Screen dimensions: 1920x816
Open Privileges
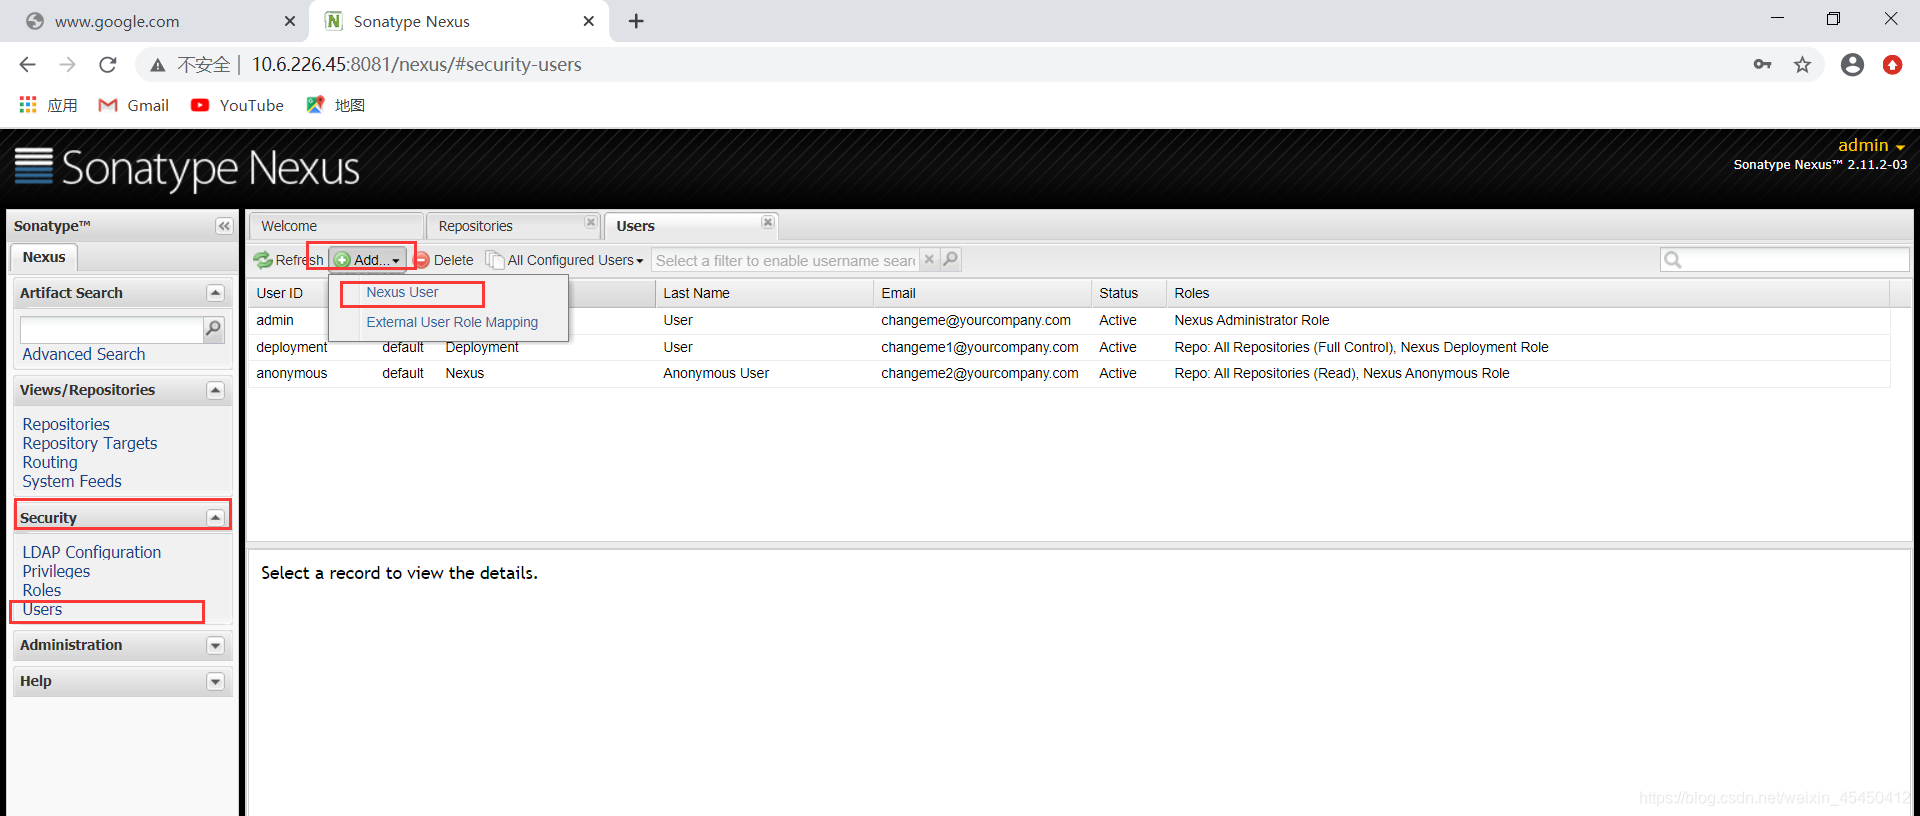pos(56,571)
